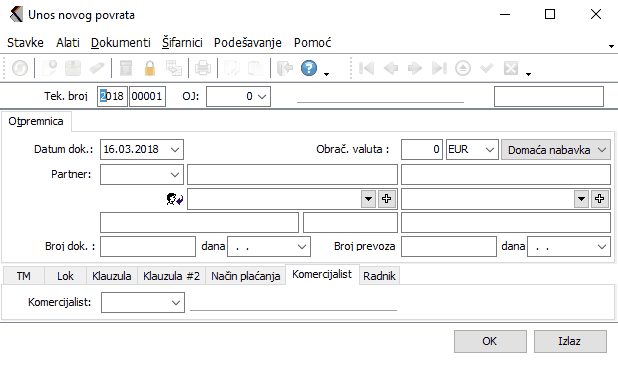Open the blue Help question-mark icon
This screenshot has height=369, width=618.
point(309,68)
